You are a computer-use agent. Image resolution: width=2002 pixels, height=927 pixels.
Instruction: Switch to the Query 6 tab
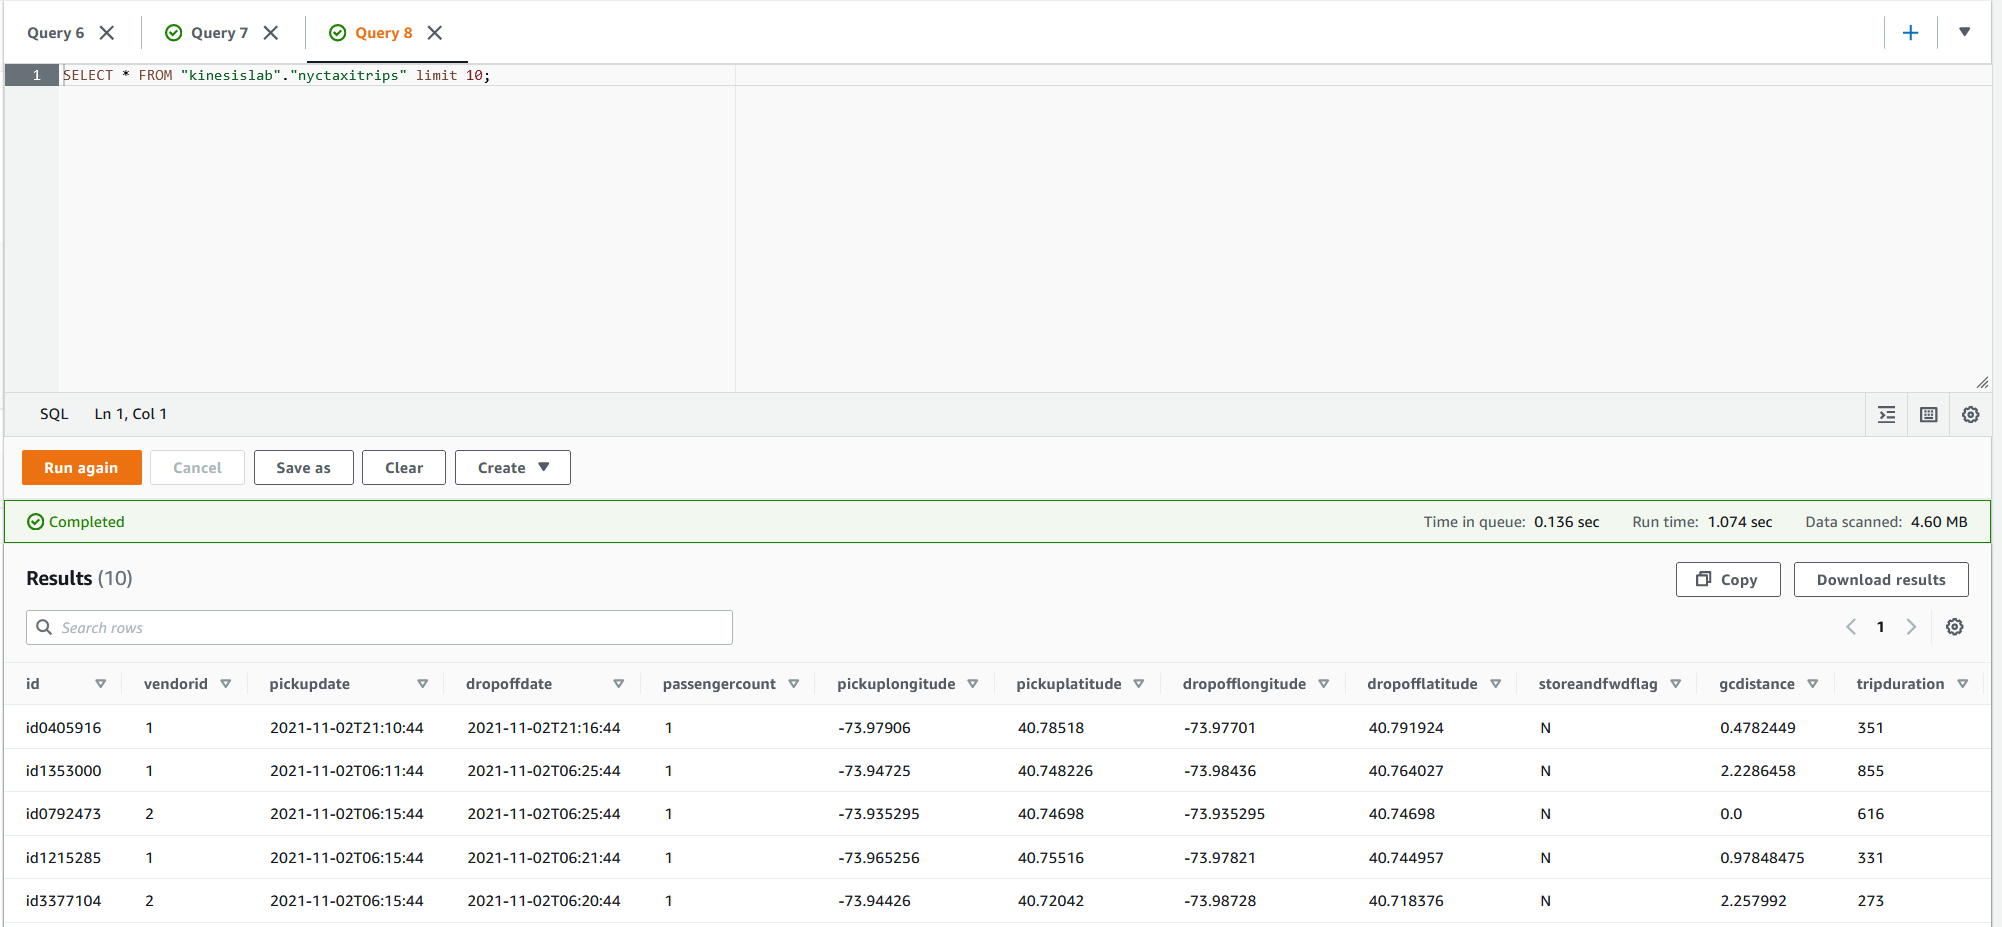point(56,33)
